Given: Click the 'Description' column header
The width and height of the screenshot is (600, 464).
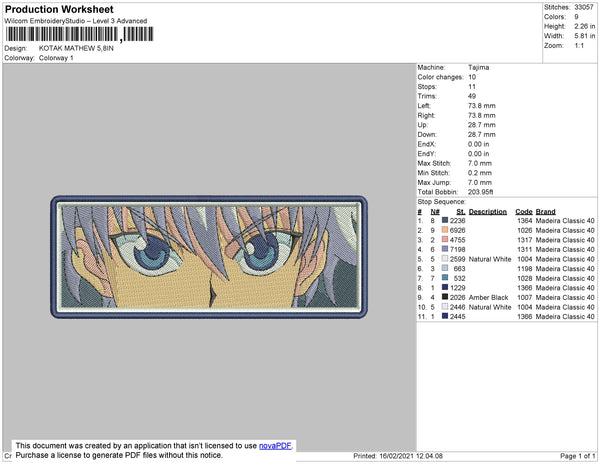Looking at the screenshot, I should click(488, 212).
